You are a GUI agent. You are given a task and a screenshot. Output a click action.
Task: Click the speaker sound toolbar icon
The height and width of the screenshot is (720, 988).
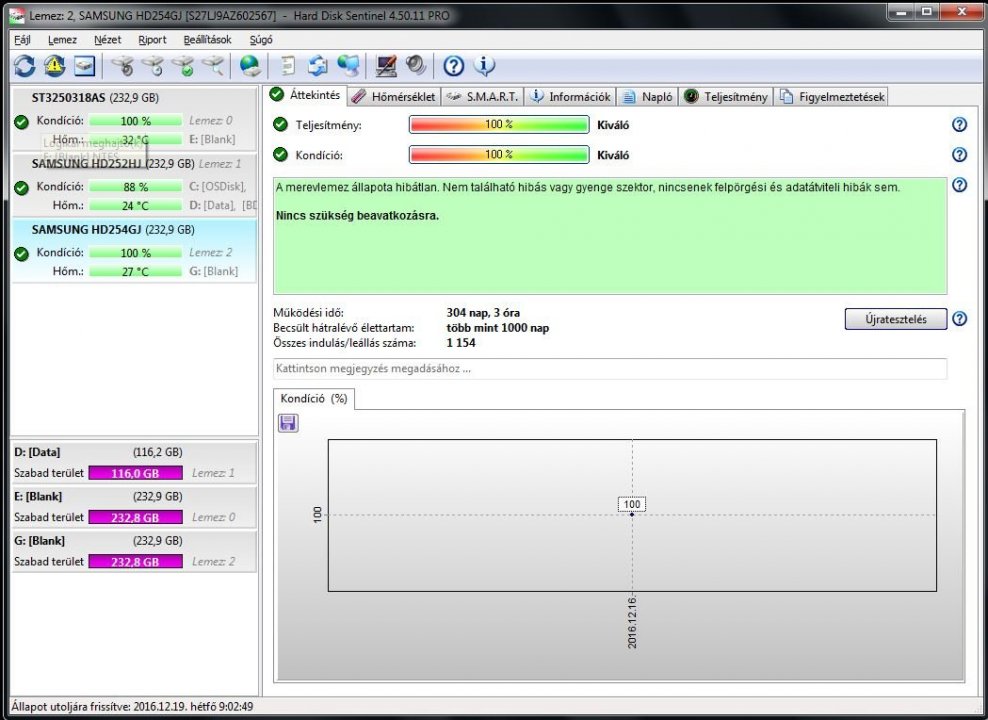(416, 66)
